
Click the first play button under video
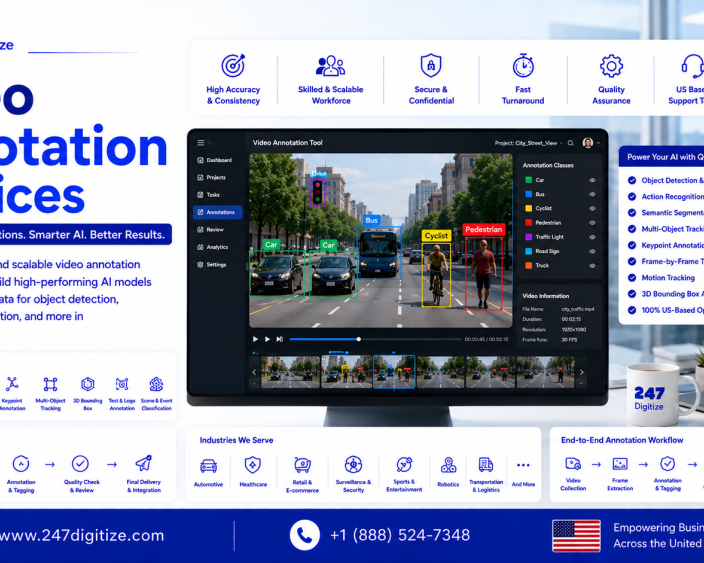tap(255, 339)
